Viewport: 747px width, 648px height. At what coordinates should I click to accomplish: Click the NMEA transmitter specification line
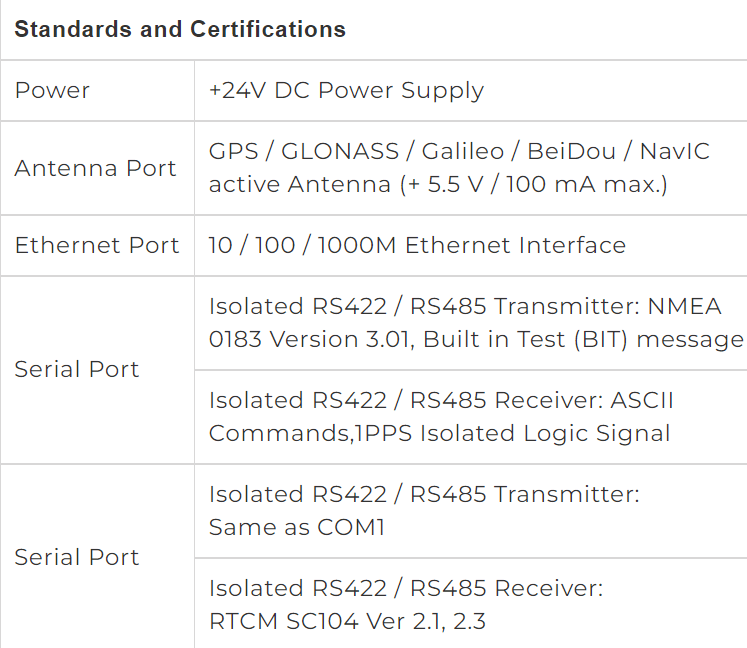[x=465, y=306]
